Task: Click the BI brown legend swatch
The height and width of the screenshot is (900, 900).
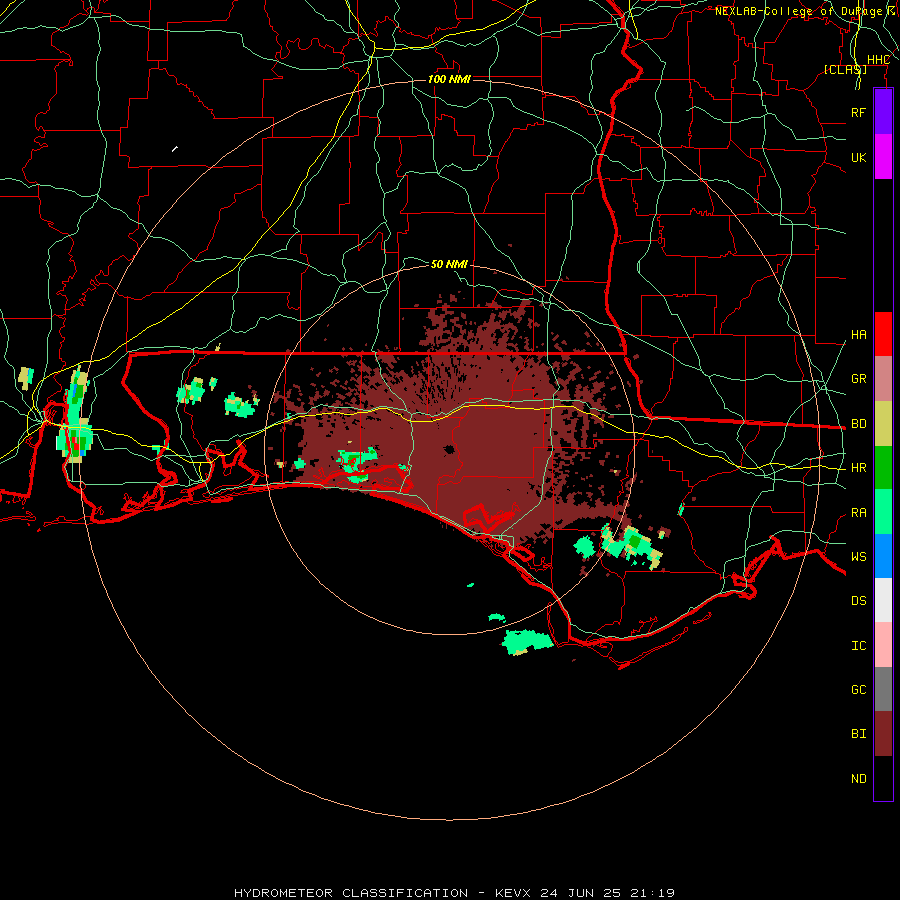Action: tap(883, 734)
